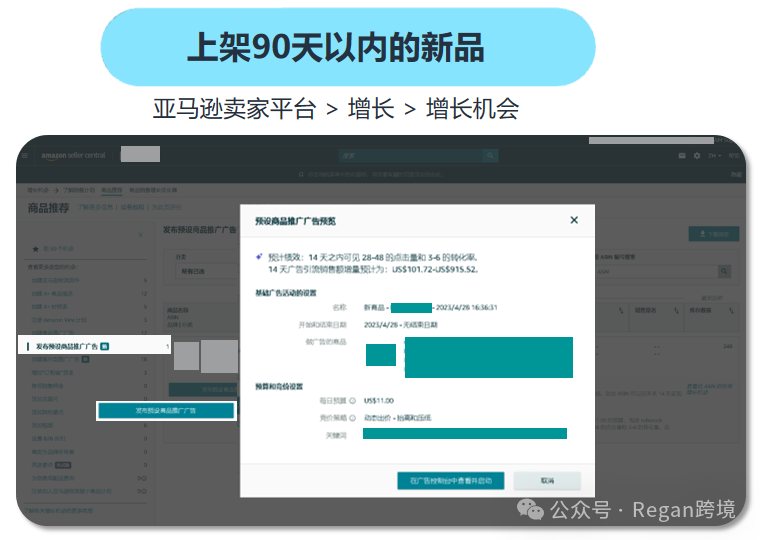Click 在广告控制台中查看并启动 button
The image size is (760, 540).
(x=451, y=481)
